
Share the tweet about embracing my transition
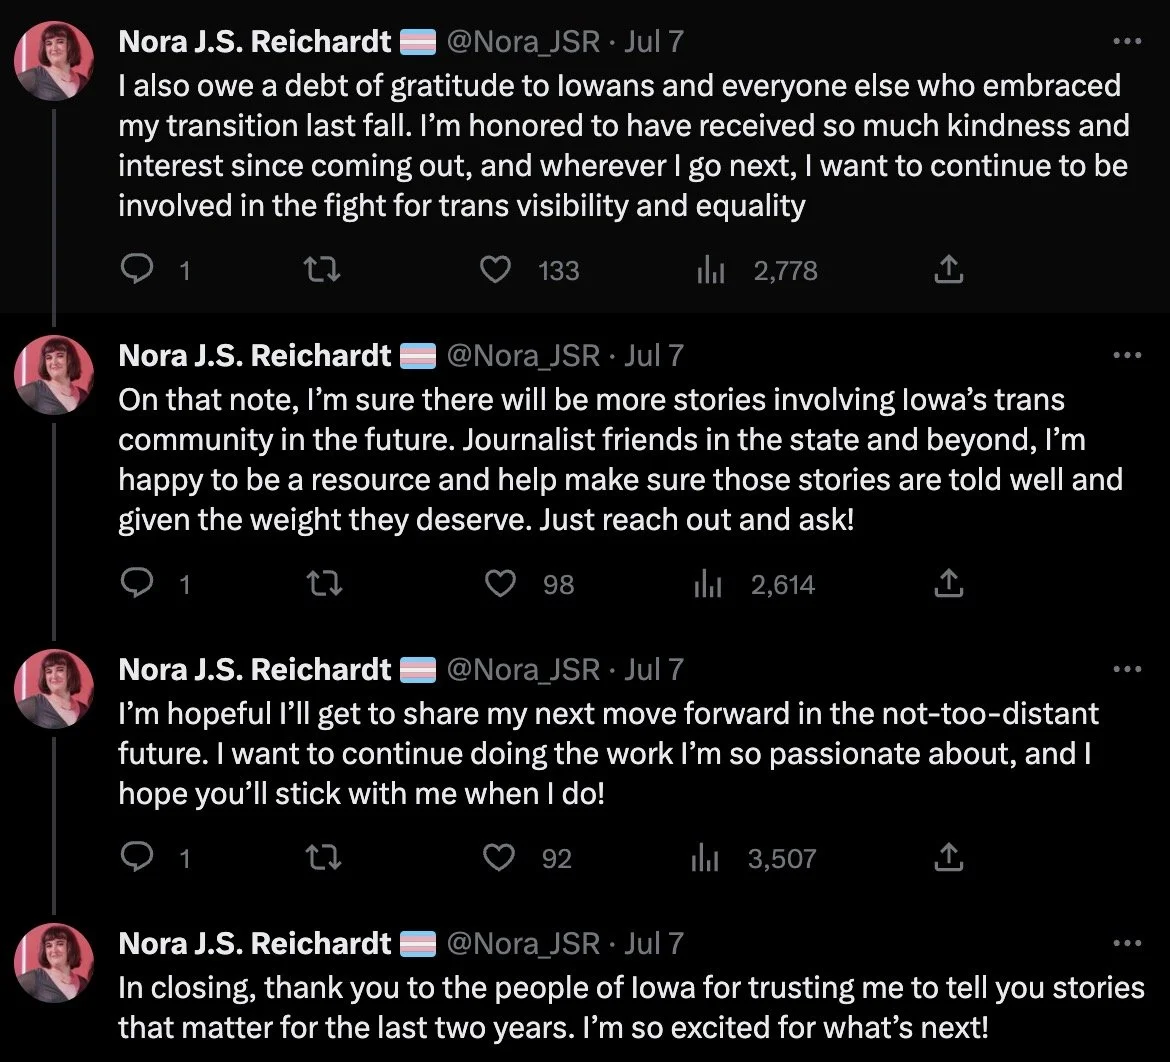pos(948,270)
